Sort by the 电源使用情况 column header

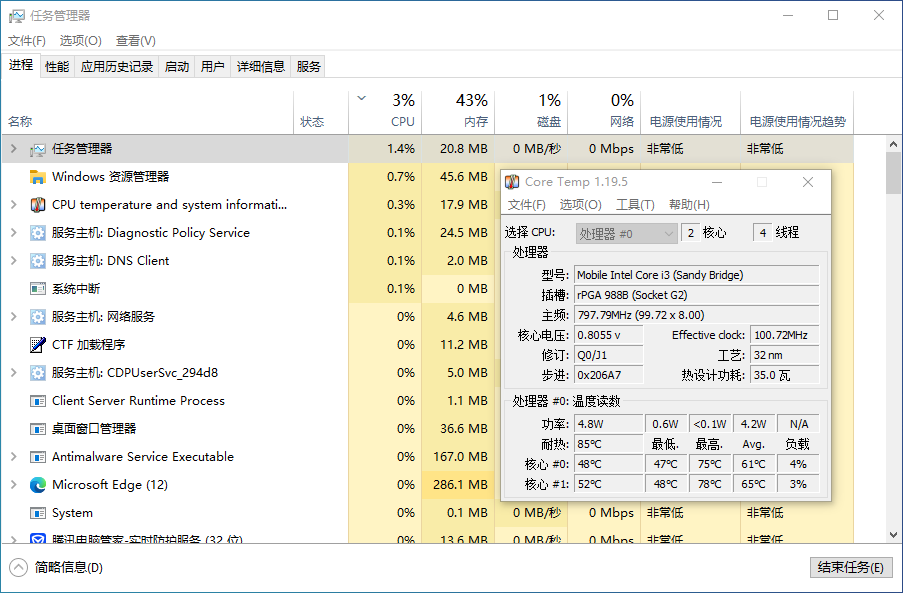pyautogui.click(x=690, y=113)
